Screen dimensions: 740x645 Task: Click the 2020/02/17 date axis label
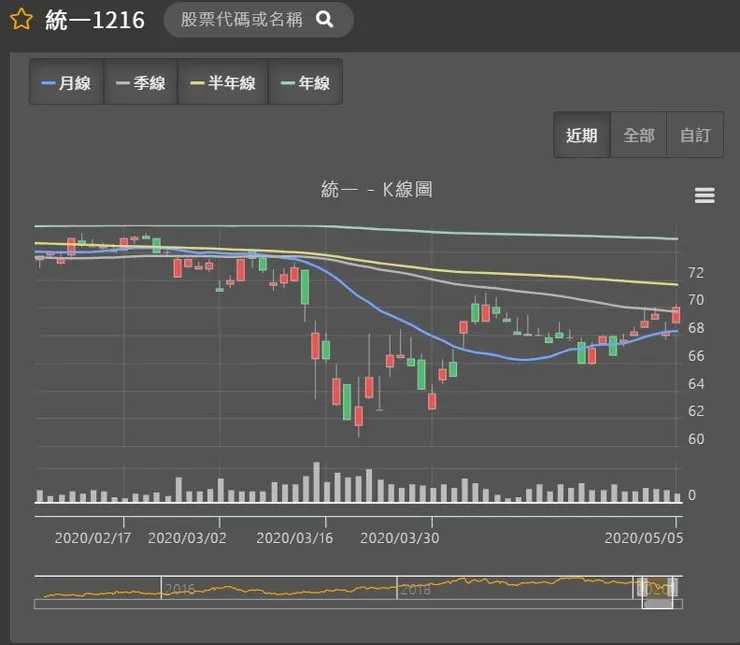coord(92,538)
